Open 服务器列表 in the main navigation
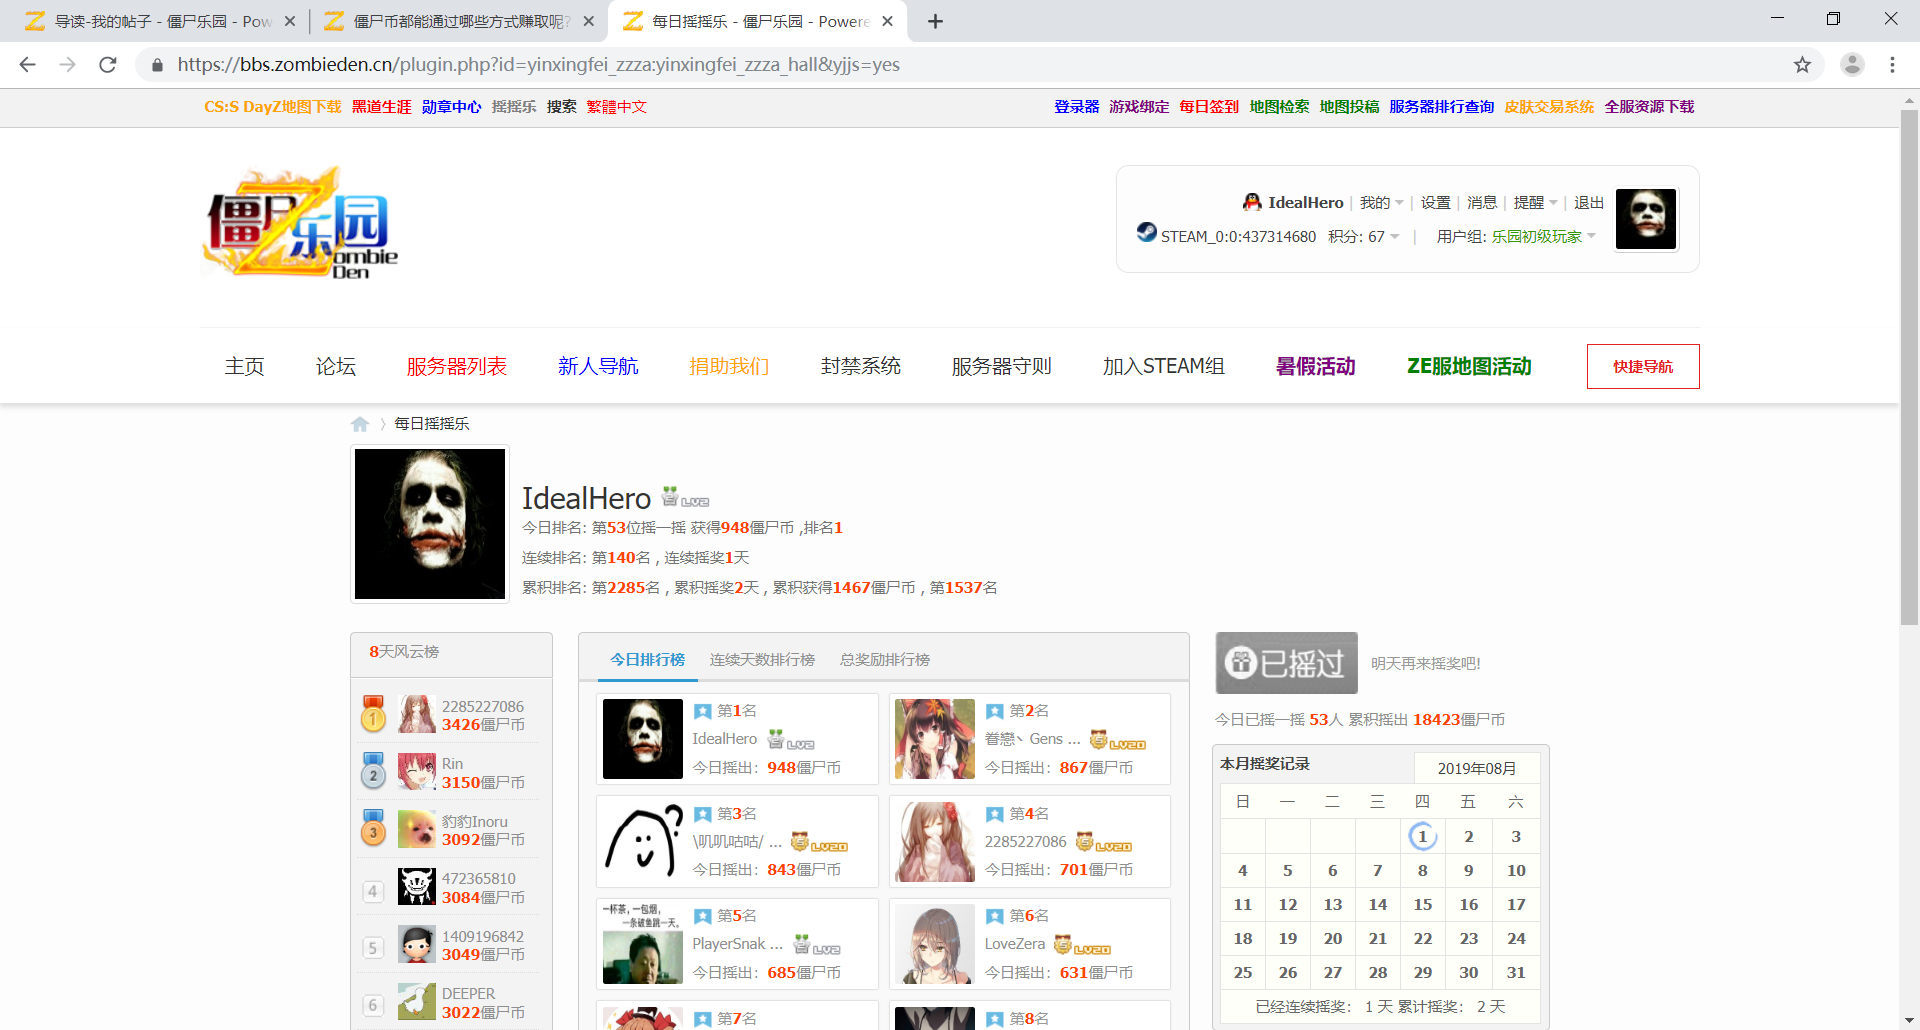The width and height of the screenshot is (1920, 1030). [x=456, y=366]
